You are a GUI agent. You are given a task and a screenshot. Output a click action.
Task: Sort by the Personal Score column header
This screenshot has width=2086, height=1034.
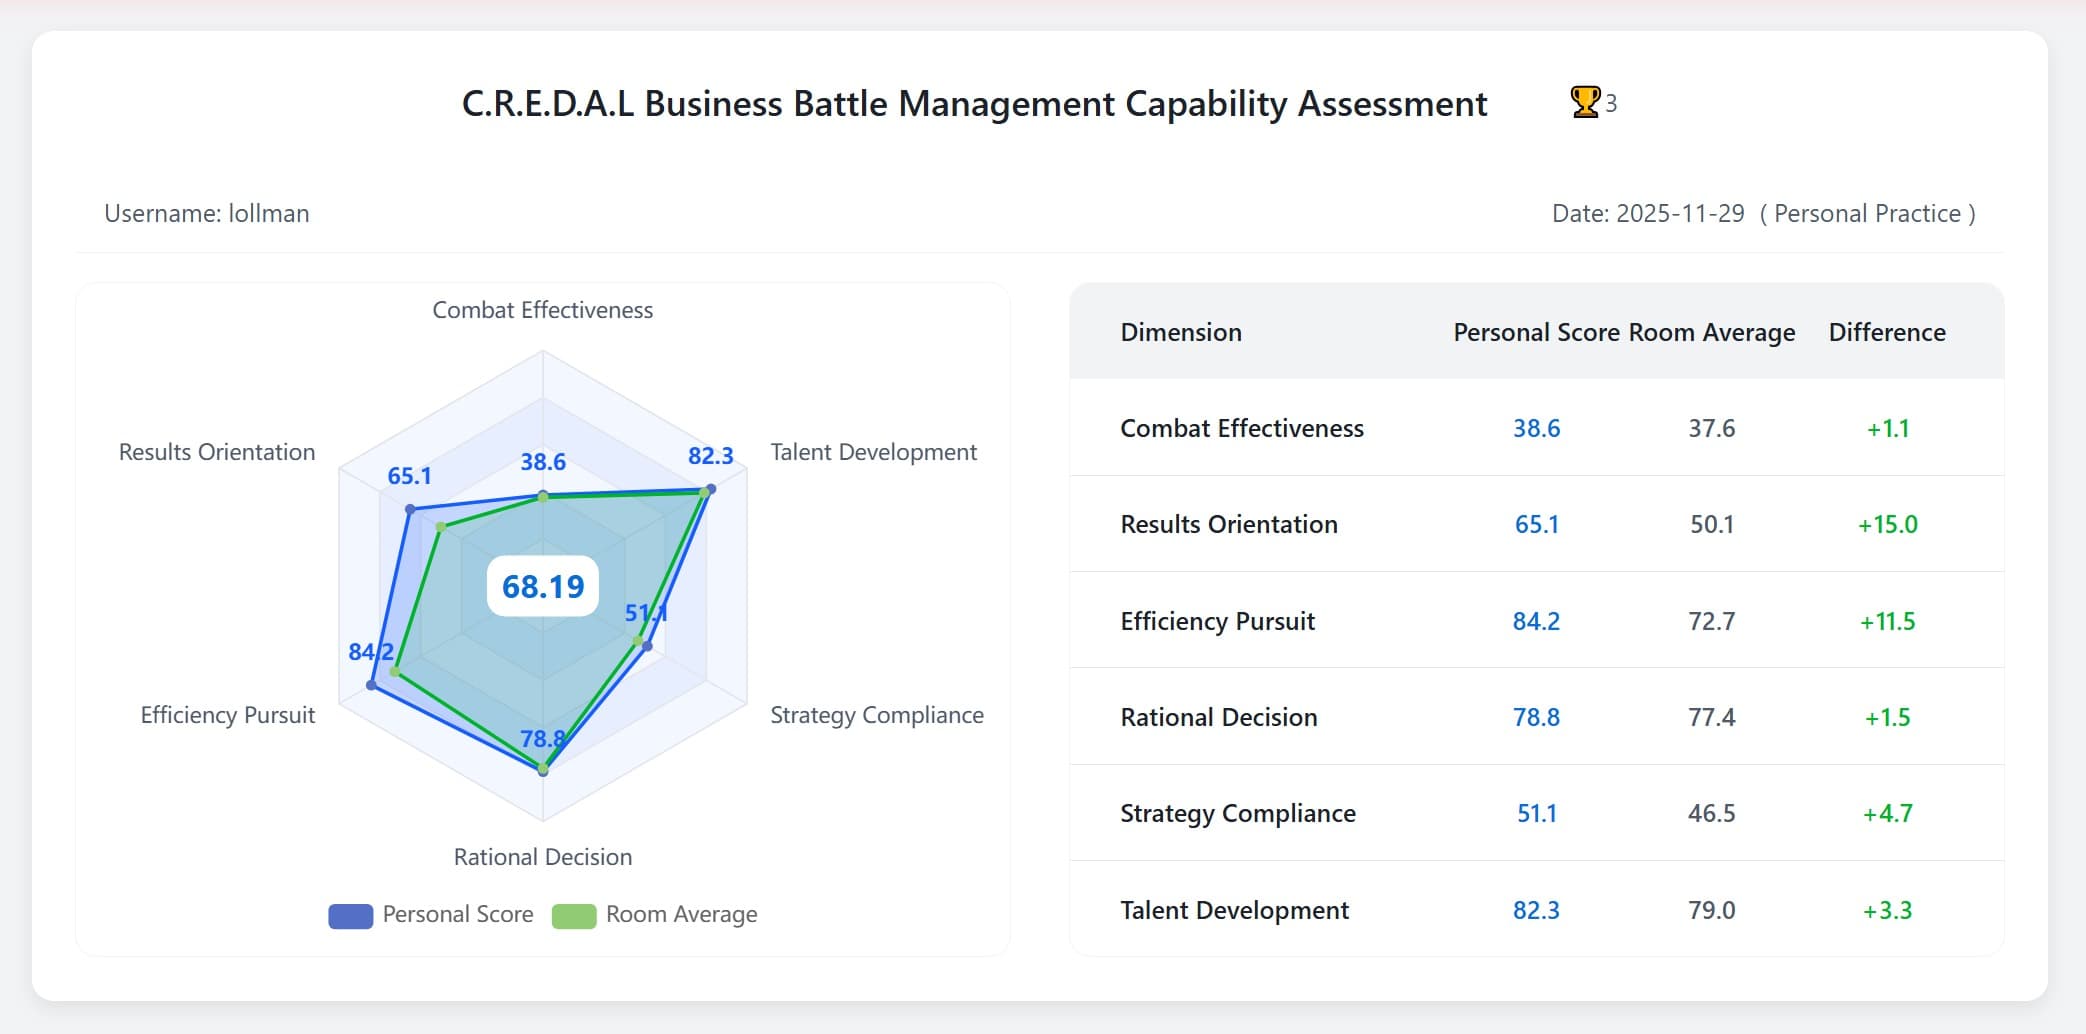(1536, 332)
